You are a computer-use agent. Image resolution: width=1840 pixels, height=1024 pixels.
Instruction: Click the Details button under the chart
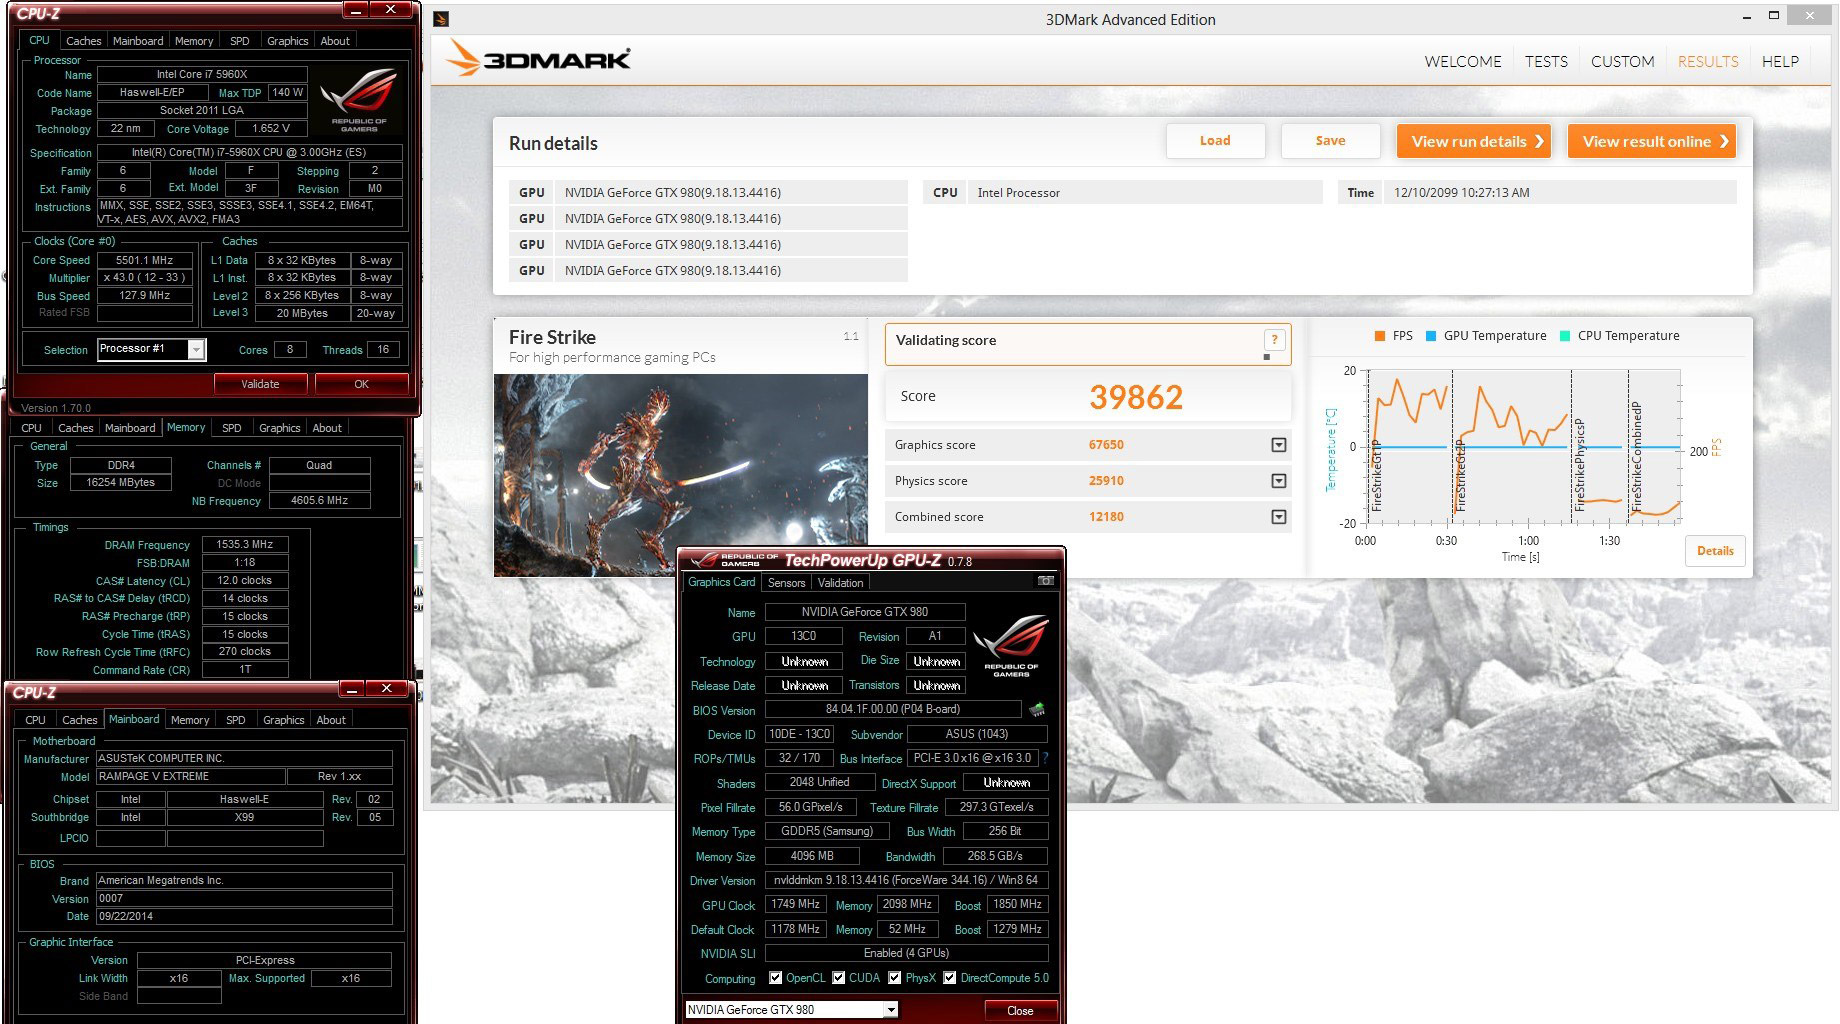point(1715,551)
